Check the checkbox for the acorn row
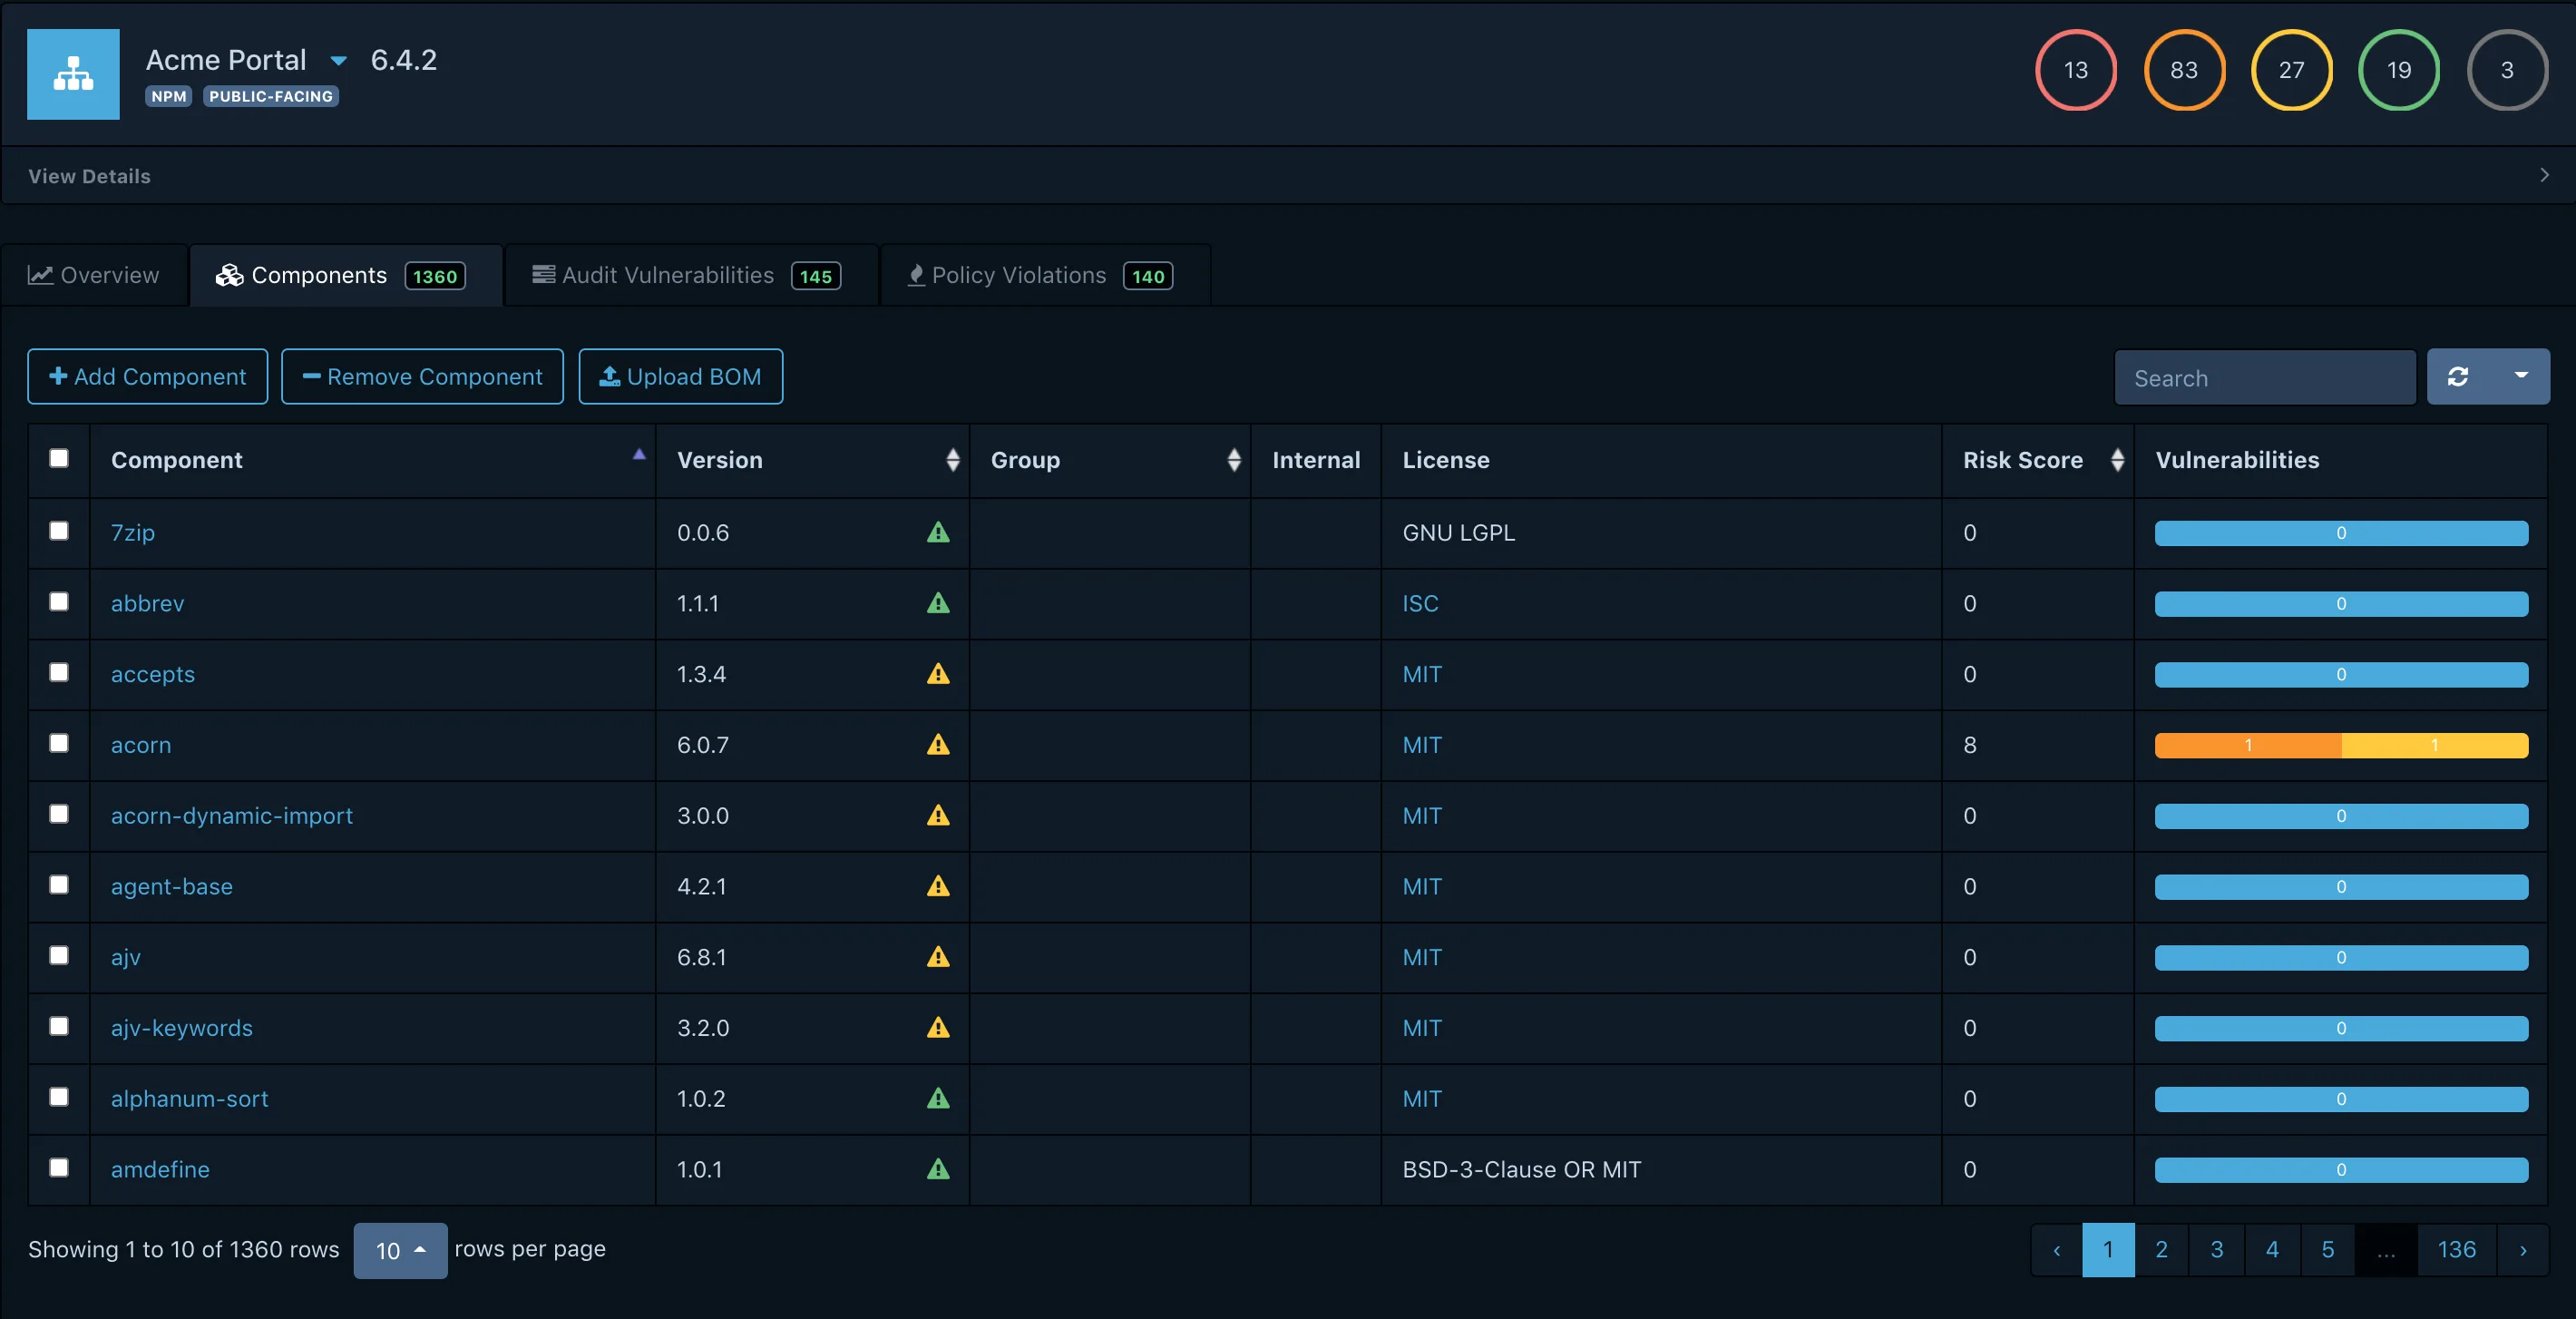The width and height of the screenshot is (2576, 1319). [x=59, y=744]
